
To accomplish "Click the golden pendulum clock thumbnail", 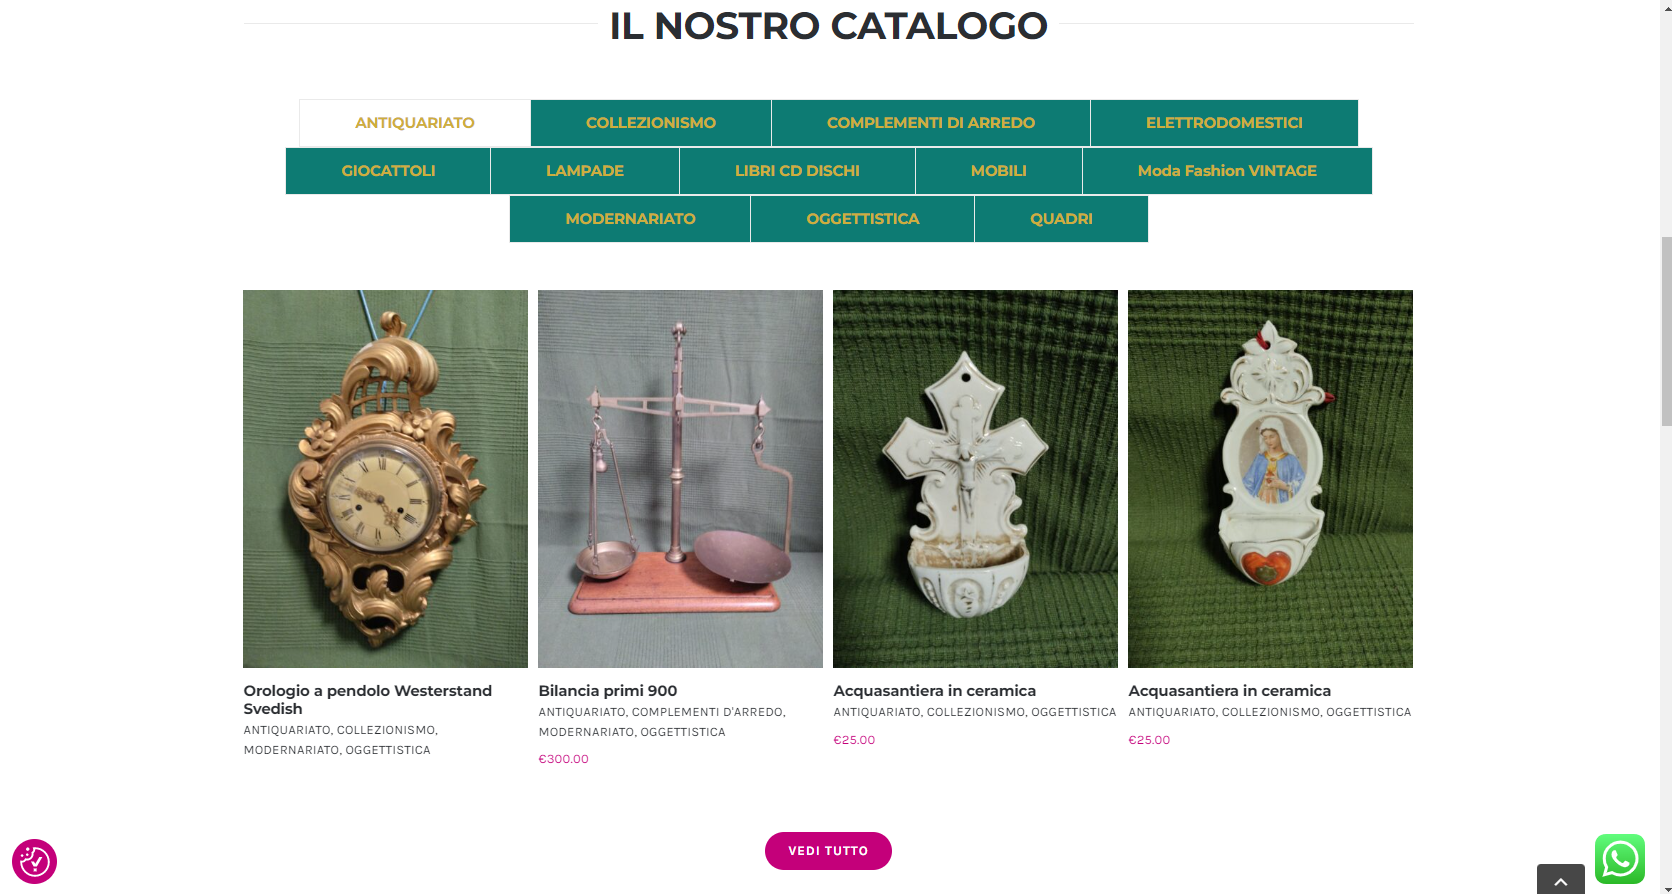I will 385,479.
